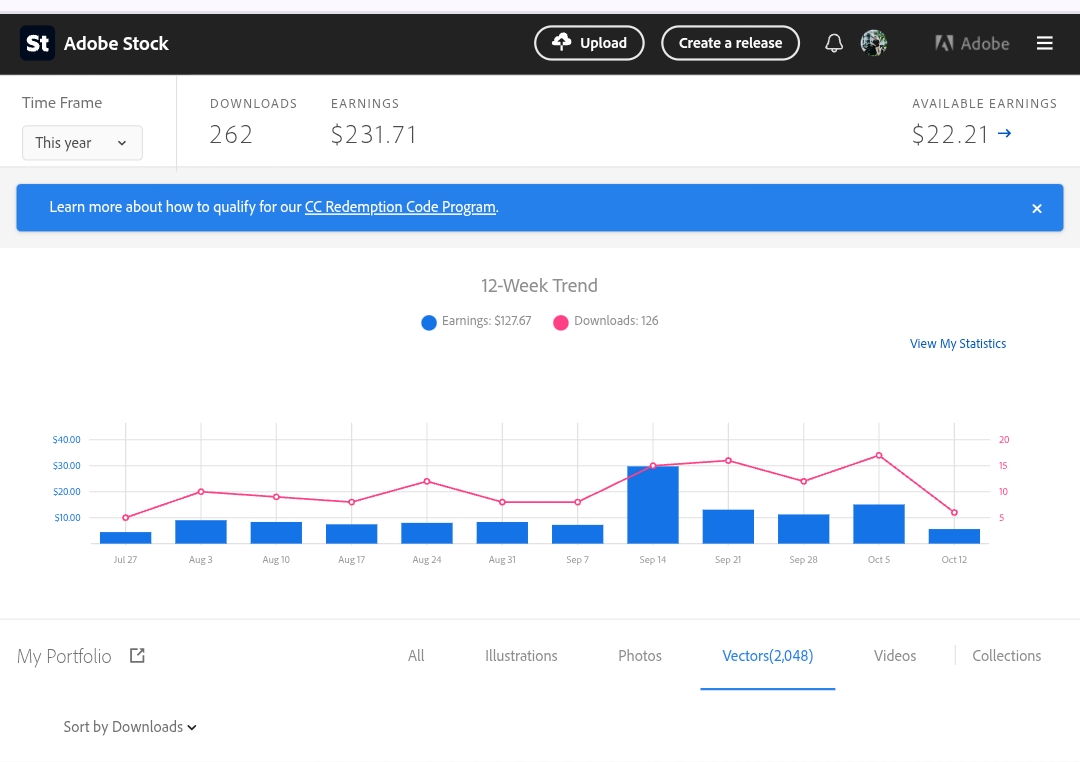Image resolution: width=1080 pixels, height=762 pixels.
Task: Click the Aug 3 earnings bar
Action: (200, 532)
